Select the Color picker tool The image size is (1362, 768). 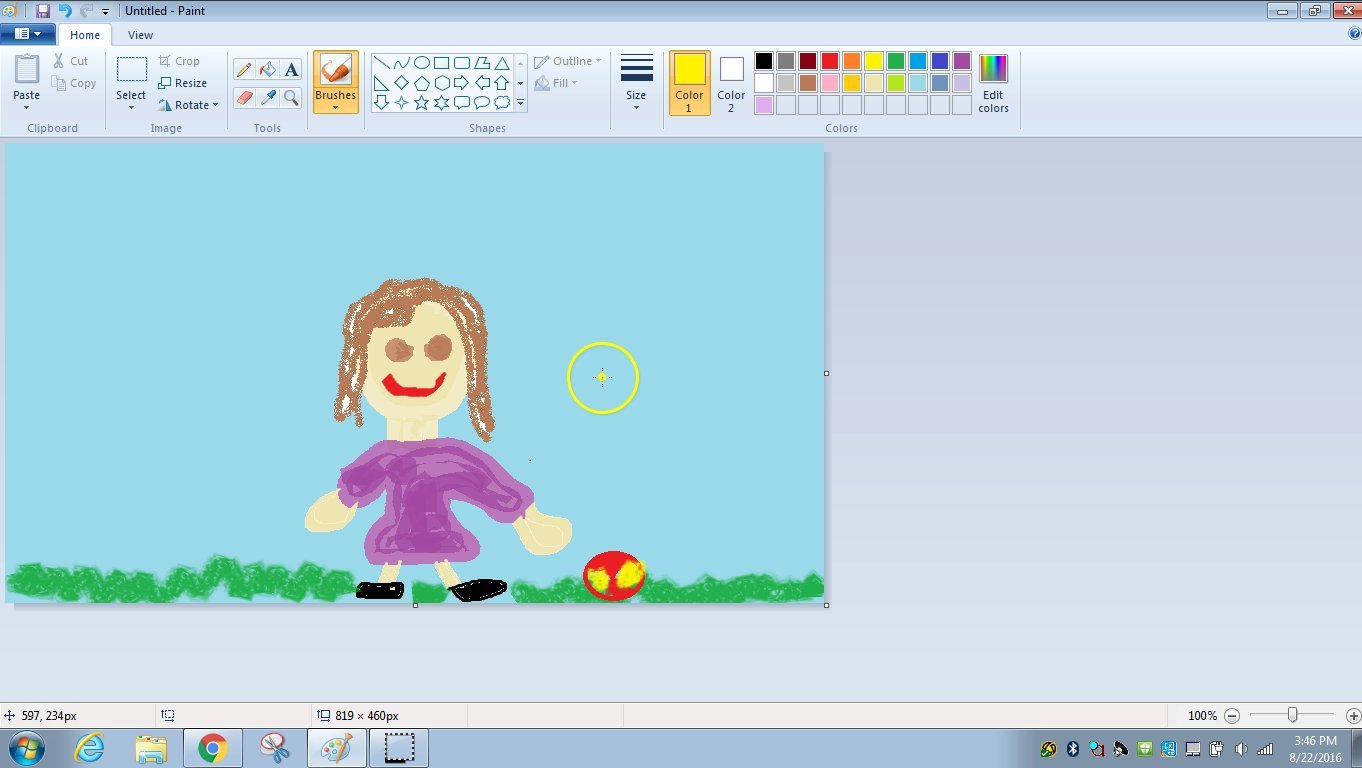point(266,97)
